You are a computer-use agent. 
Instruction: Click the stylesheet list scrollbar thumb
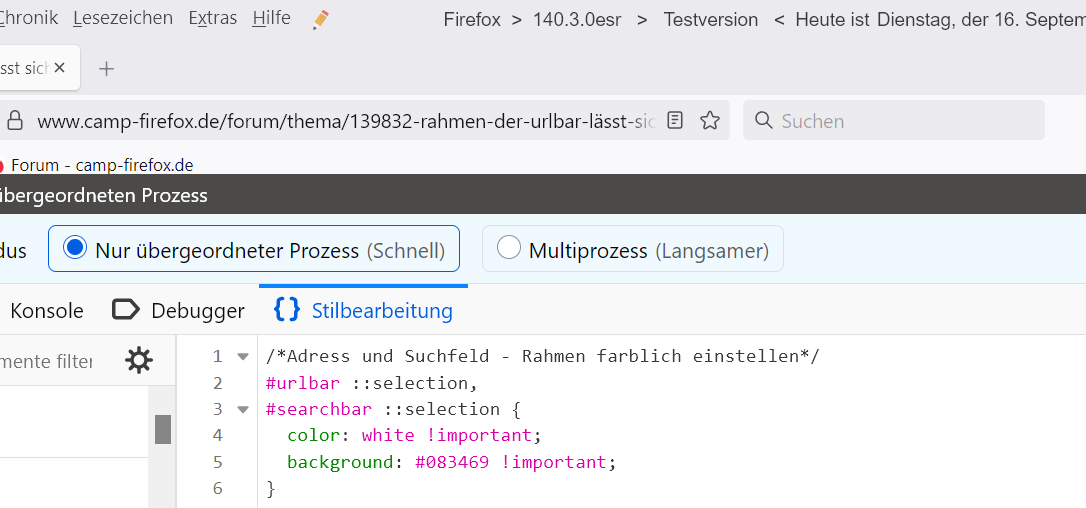click(x=162, y=429)
